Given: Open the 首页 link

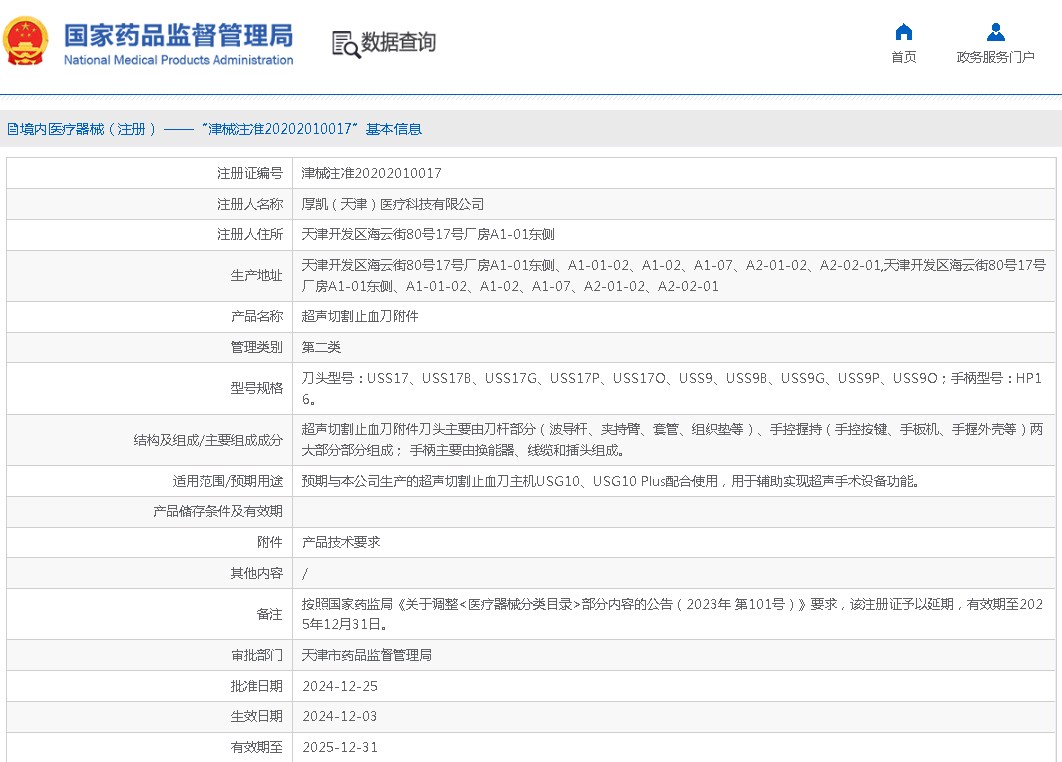Looking at the screenshot, I should pyautogui.click(x=904, y=57).
